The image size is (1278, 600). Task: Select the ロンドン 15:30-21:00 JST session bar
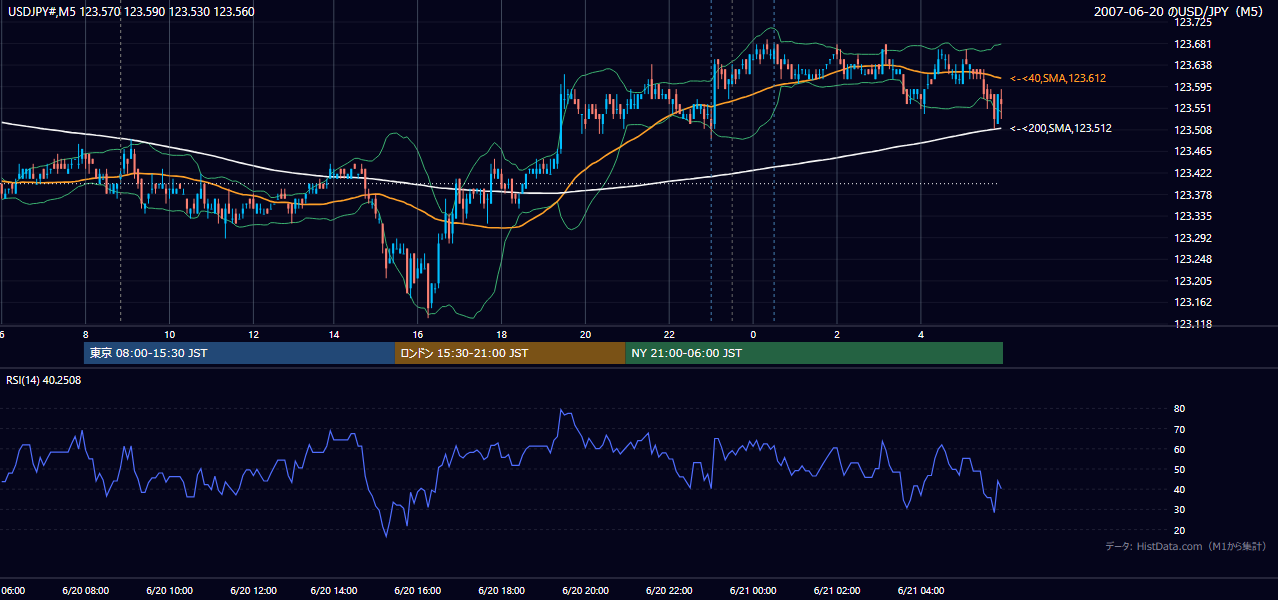(x=510, y=353)
